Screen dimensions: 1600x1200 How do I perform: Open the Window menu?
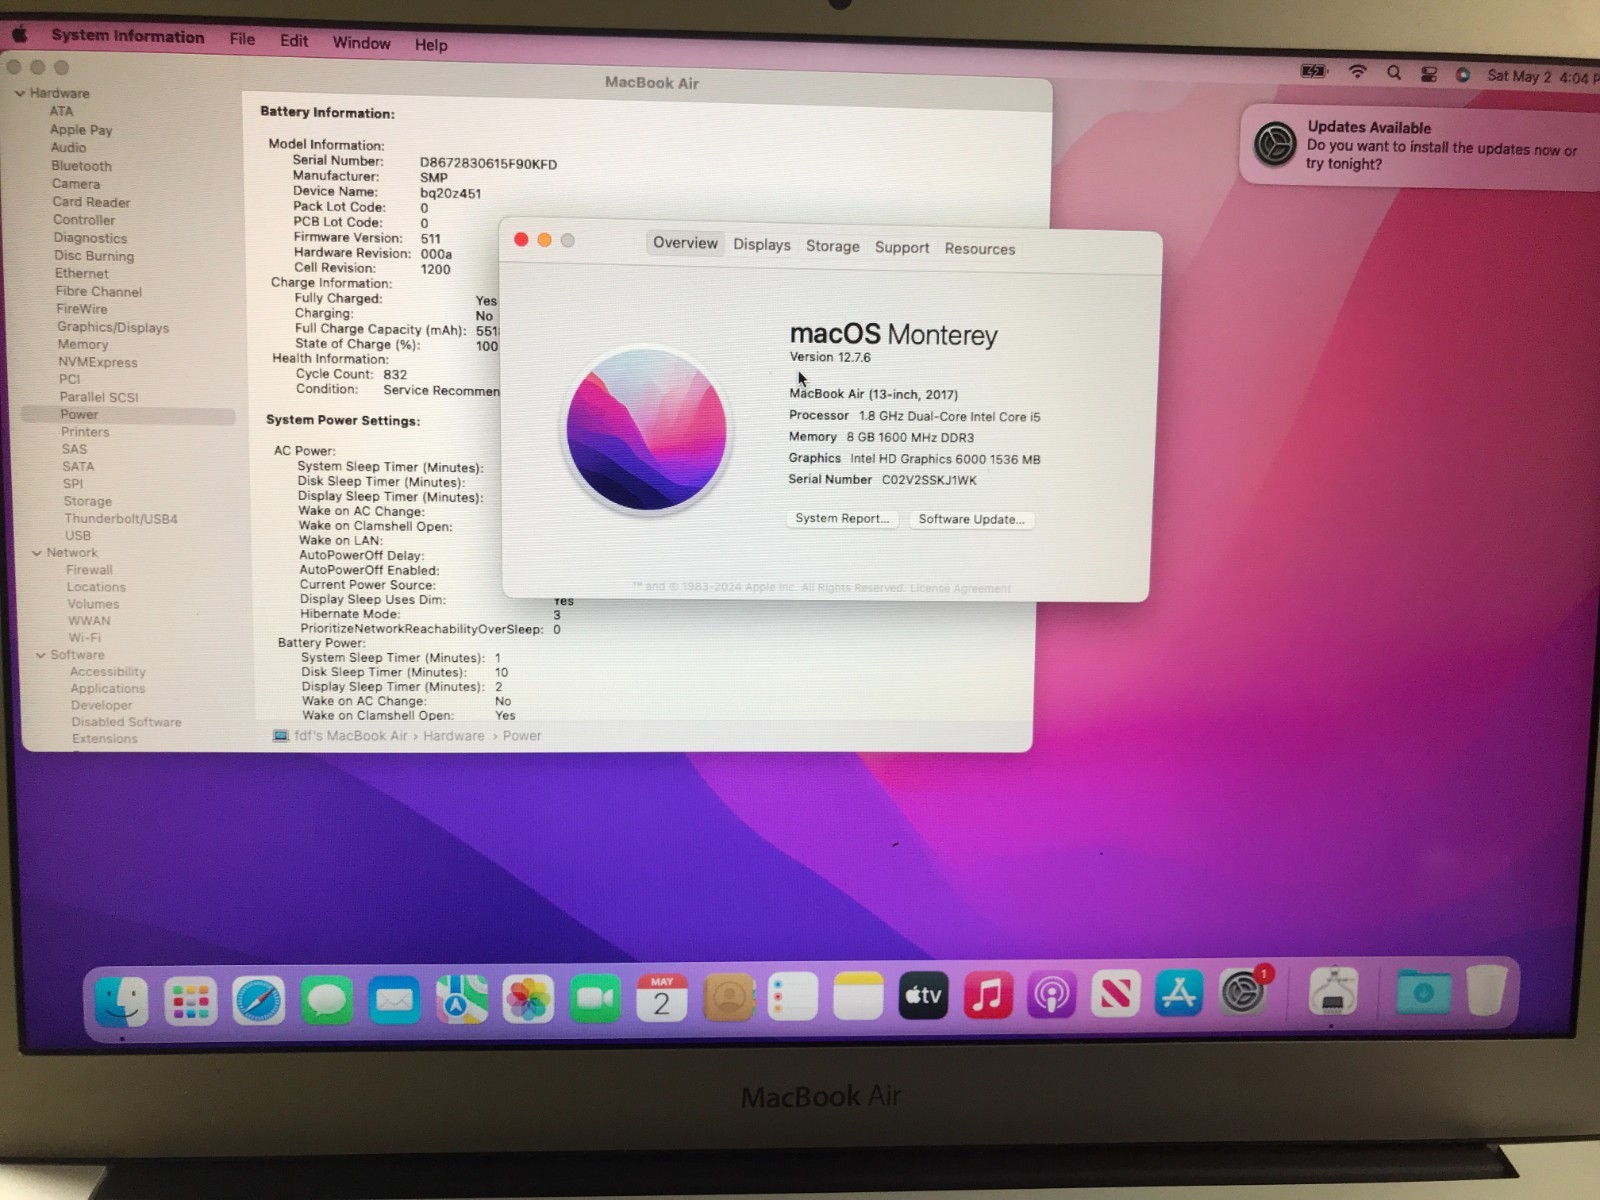click(x=361, y=43)
